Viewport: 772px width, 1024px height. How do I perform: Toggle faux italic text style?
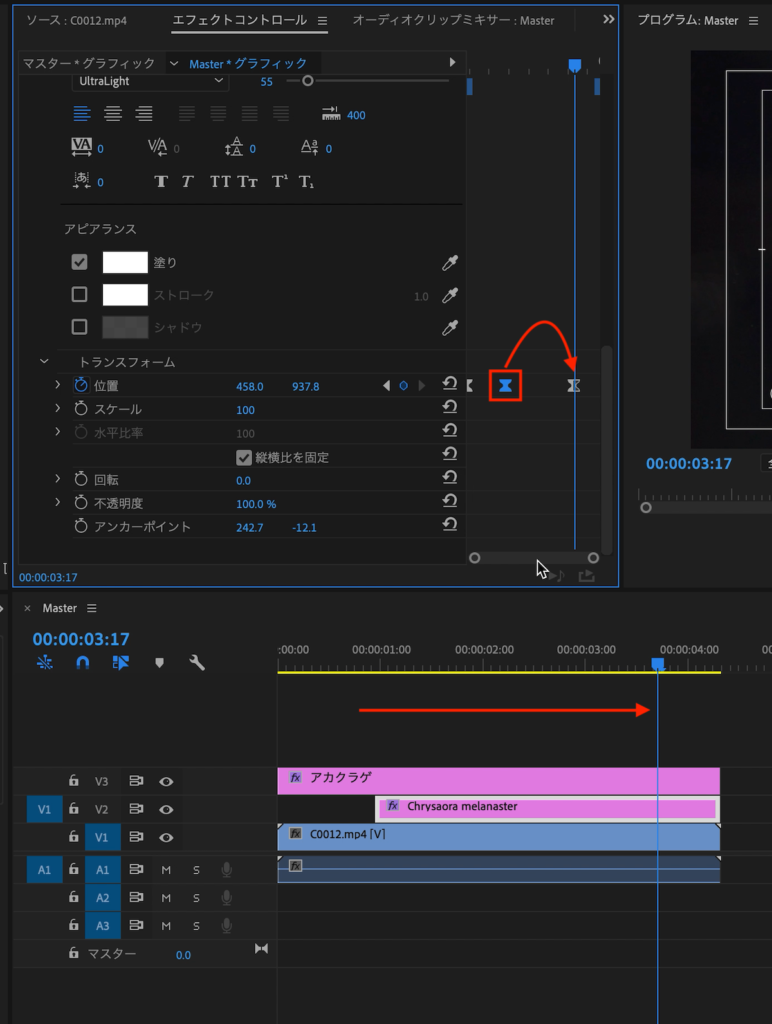click(188, 182)
